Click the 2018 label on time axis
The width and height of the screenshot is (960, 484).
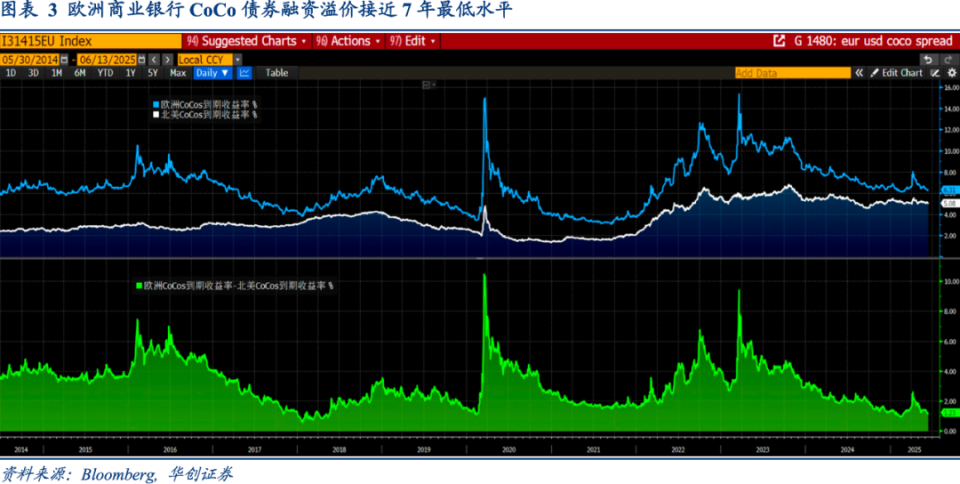coord(339,450)
